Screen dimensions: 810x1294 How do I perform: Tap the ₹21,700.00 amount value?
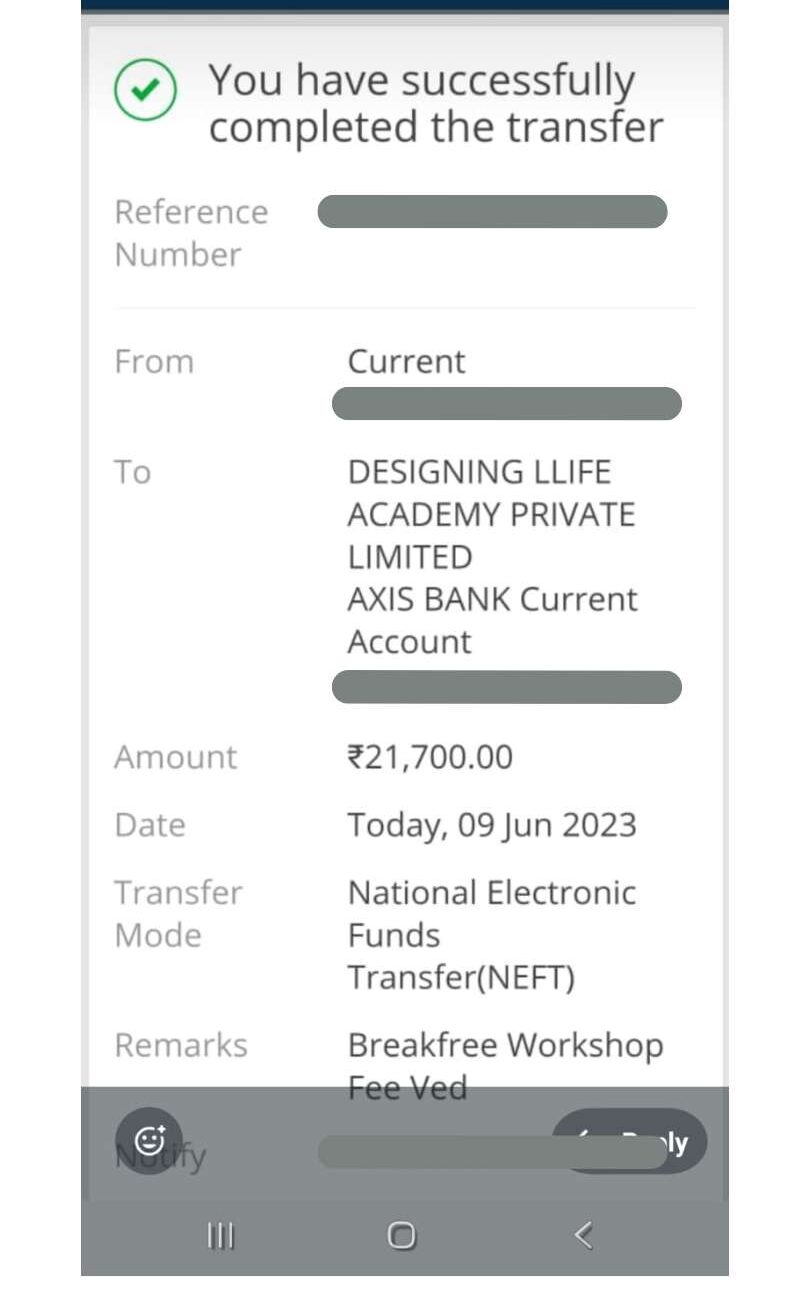[x=430, y=757]
